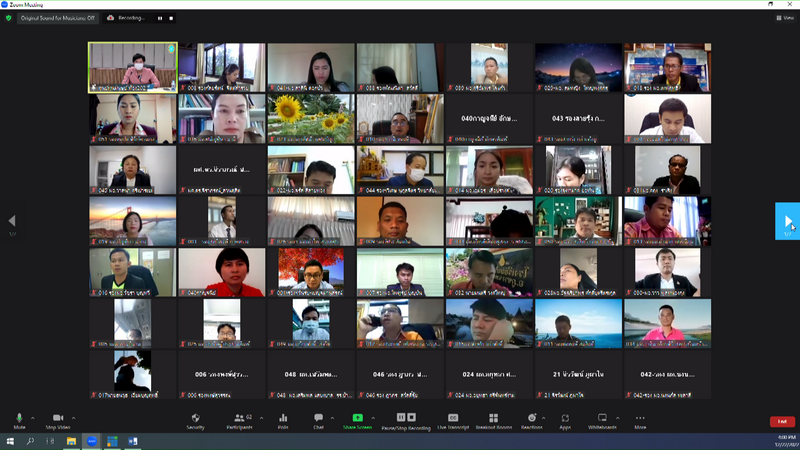
Task: Open Word from the taskbar
Action: pos(133,441)
